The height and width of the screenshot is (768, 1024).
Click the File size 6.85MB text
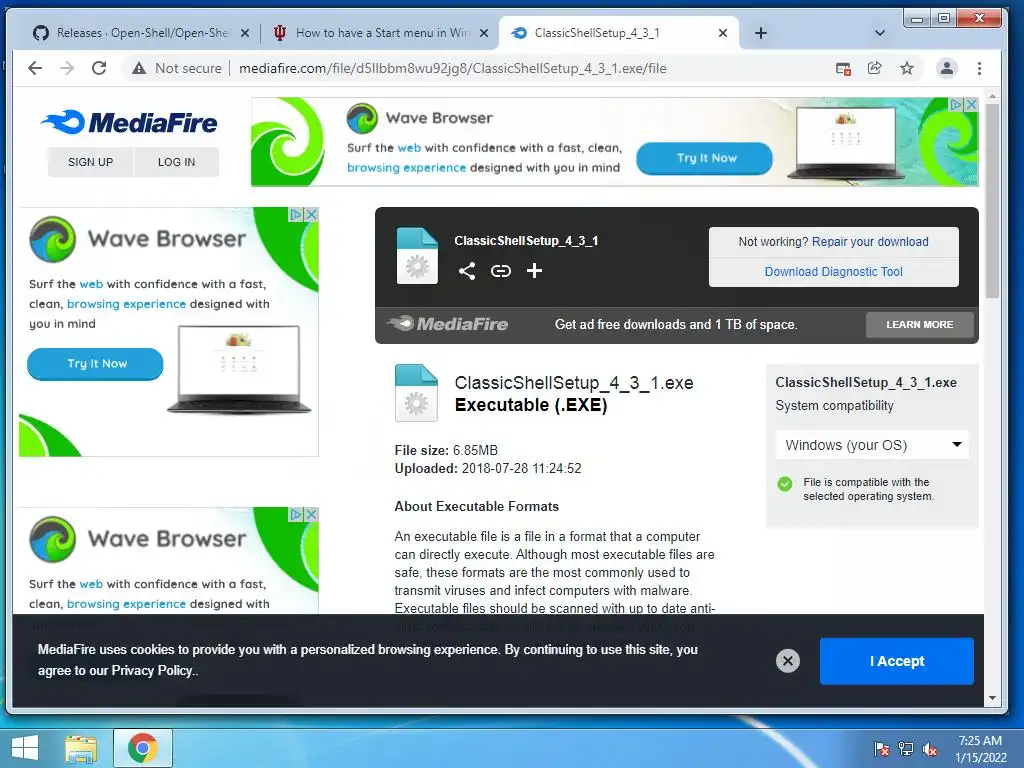(446, 451)
